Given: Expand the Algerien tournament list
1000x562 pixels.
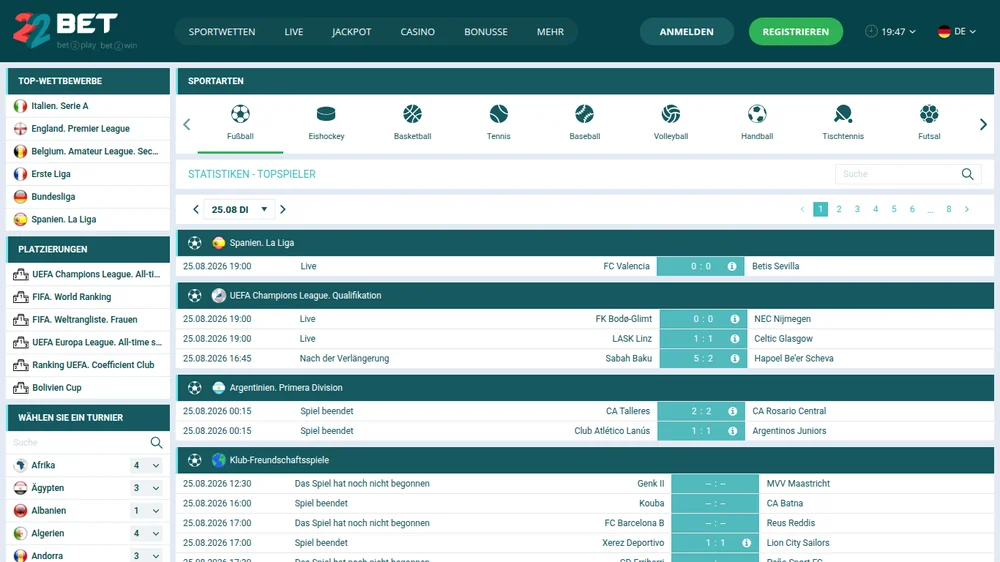Looking at the screenshot, I should pos(156,533).
